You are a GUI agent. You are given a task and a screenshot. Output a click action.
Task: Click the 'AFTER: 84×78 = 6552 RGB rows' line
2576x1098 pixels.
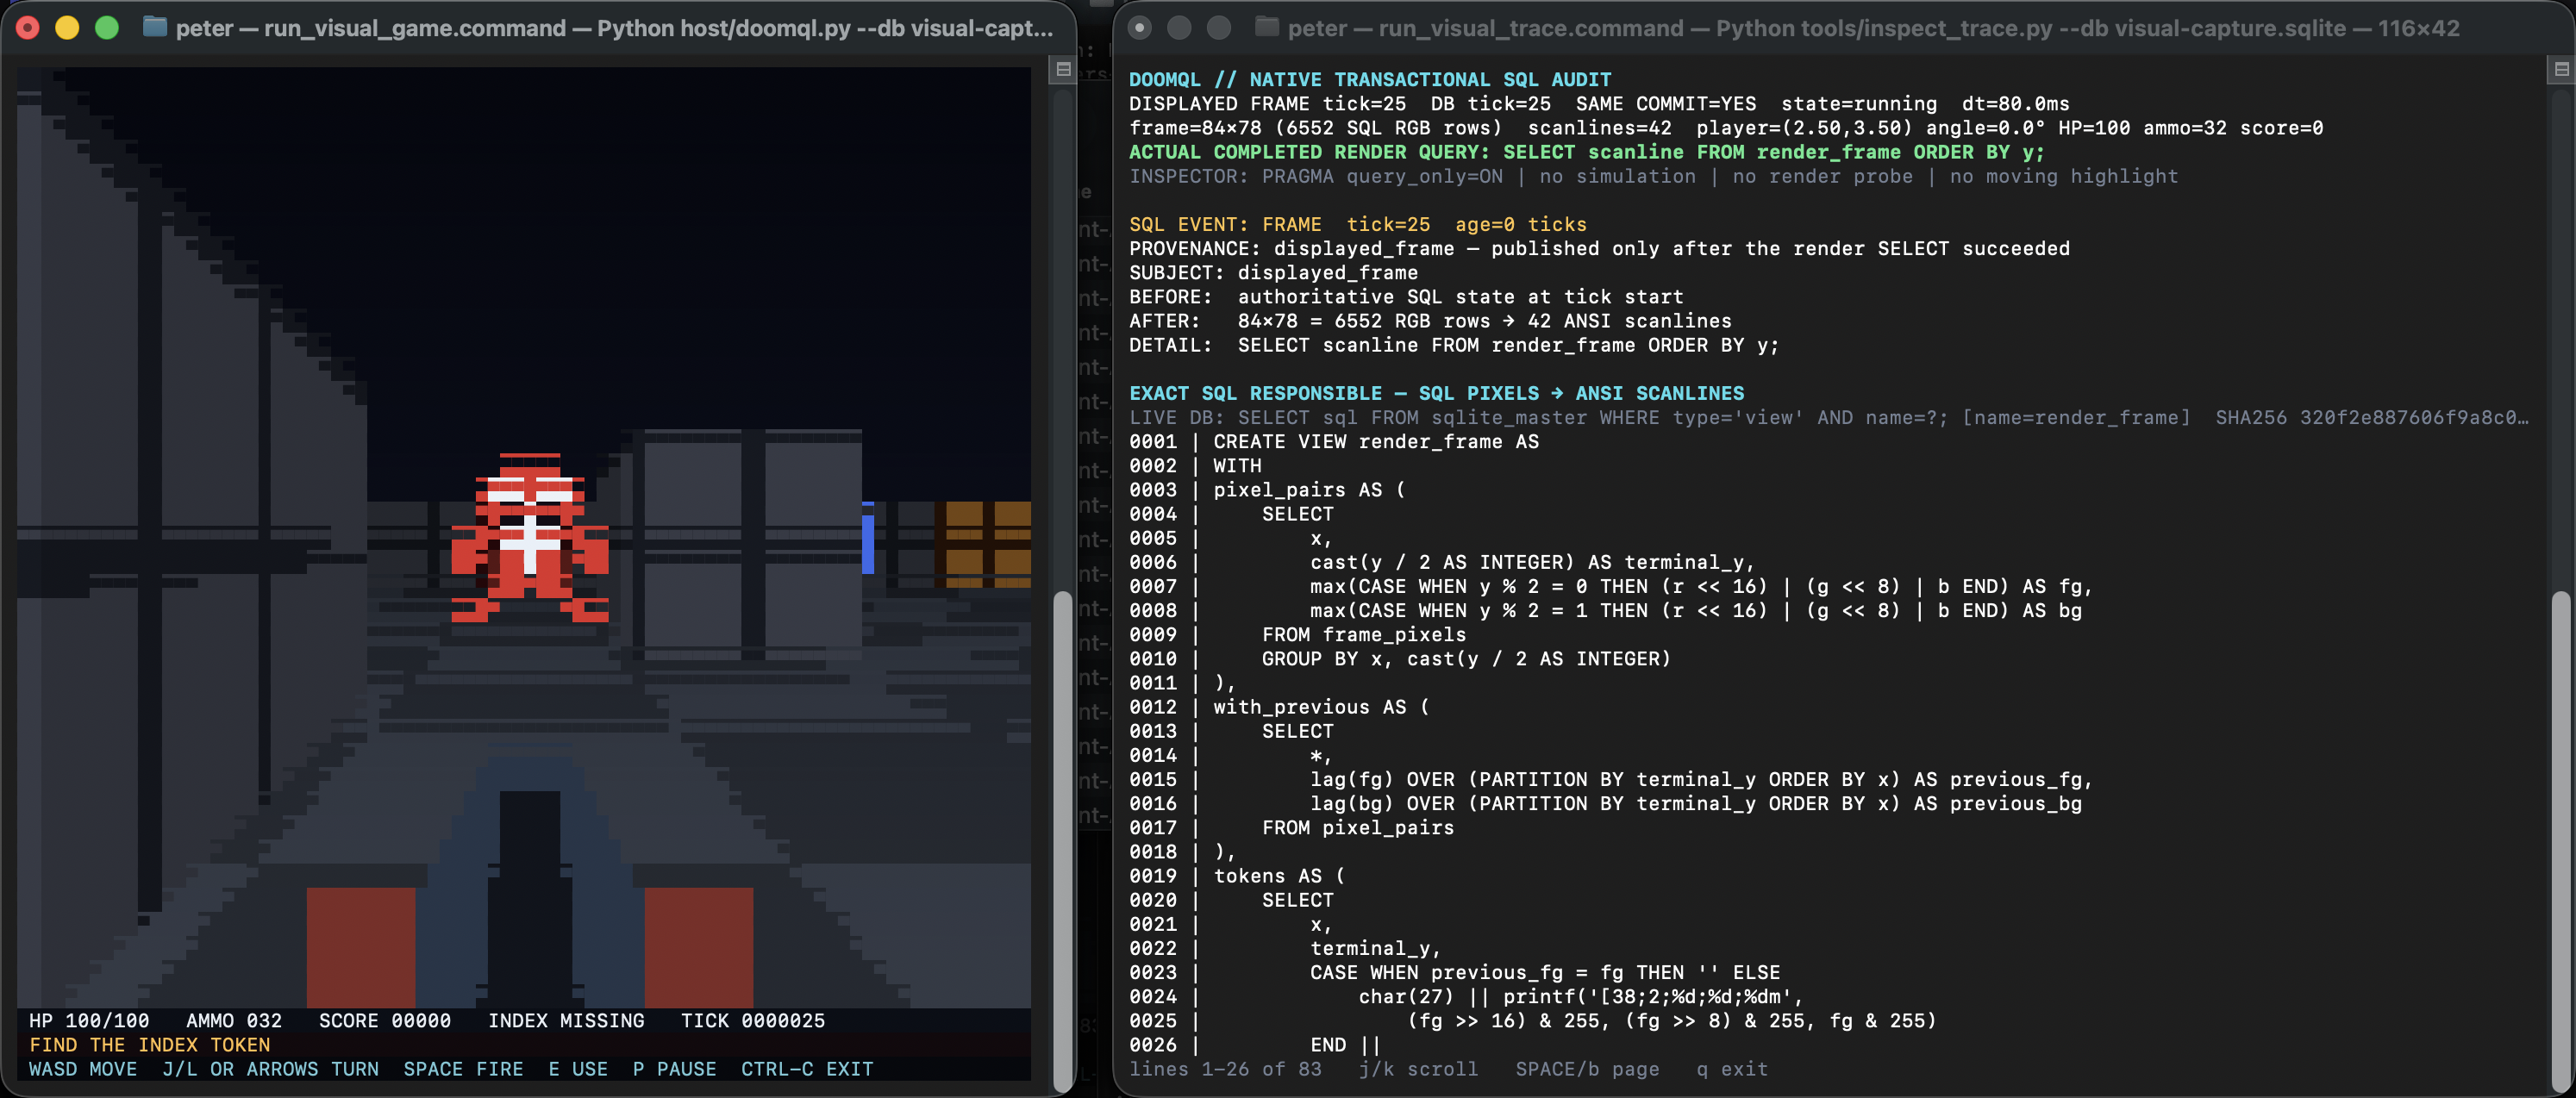click(x=1430, y=321)
